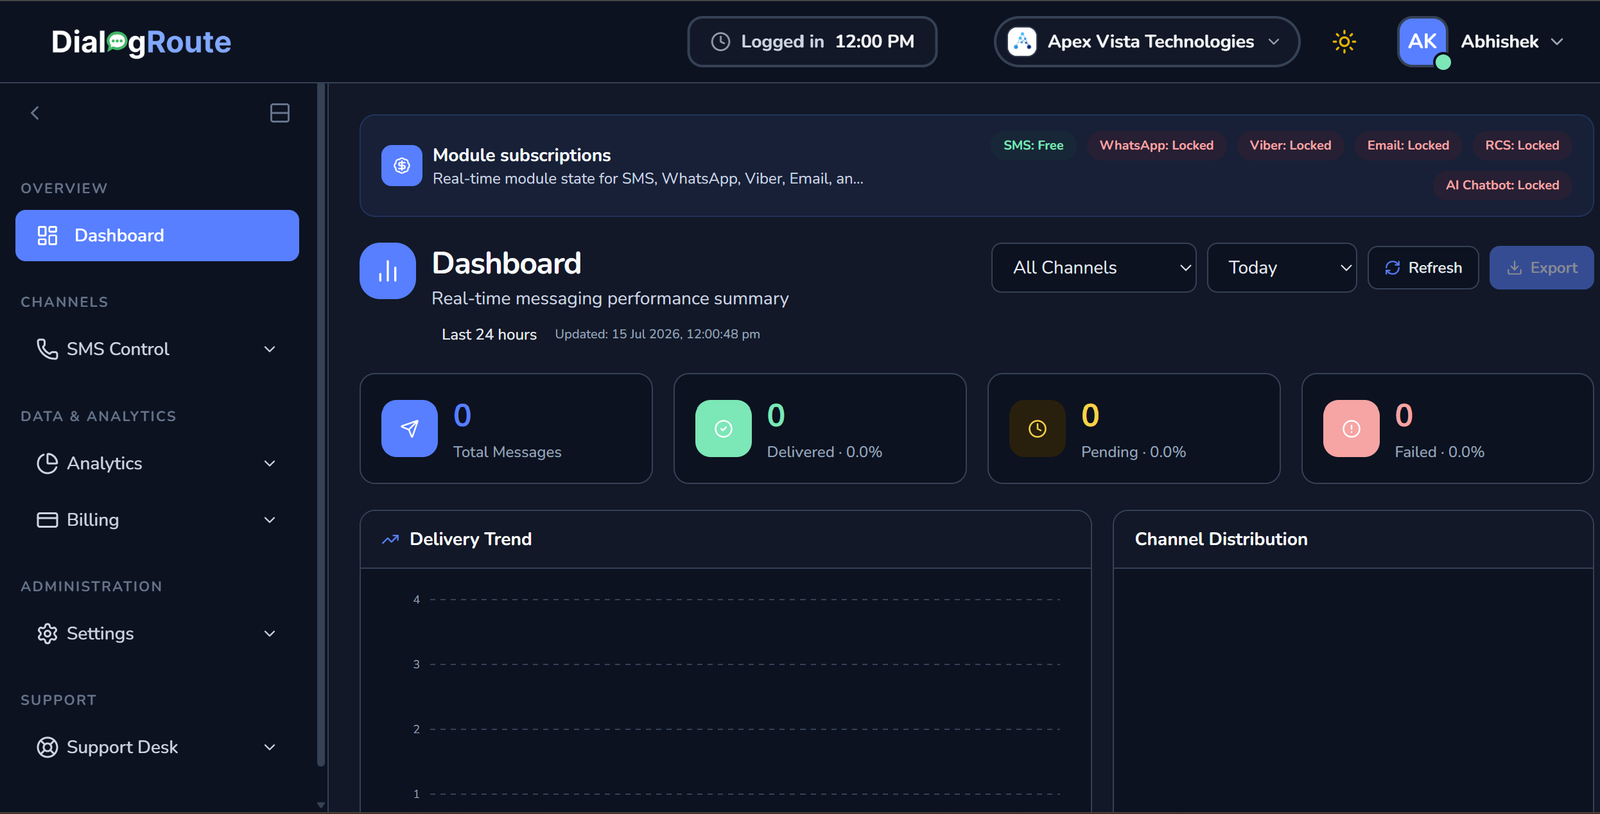Click the WhatsApp: Locked badge

[1156, 145]
